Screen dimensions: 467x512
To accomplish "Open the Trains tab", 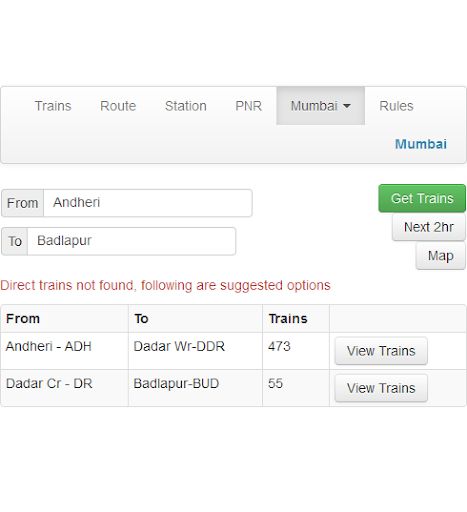I will pos(53,106).
